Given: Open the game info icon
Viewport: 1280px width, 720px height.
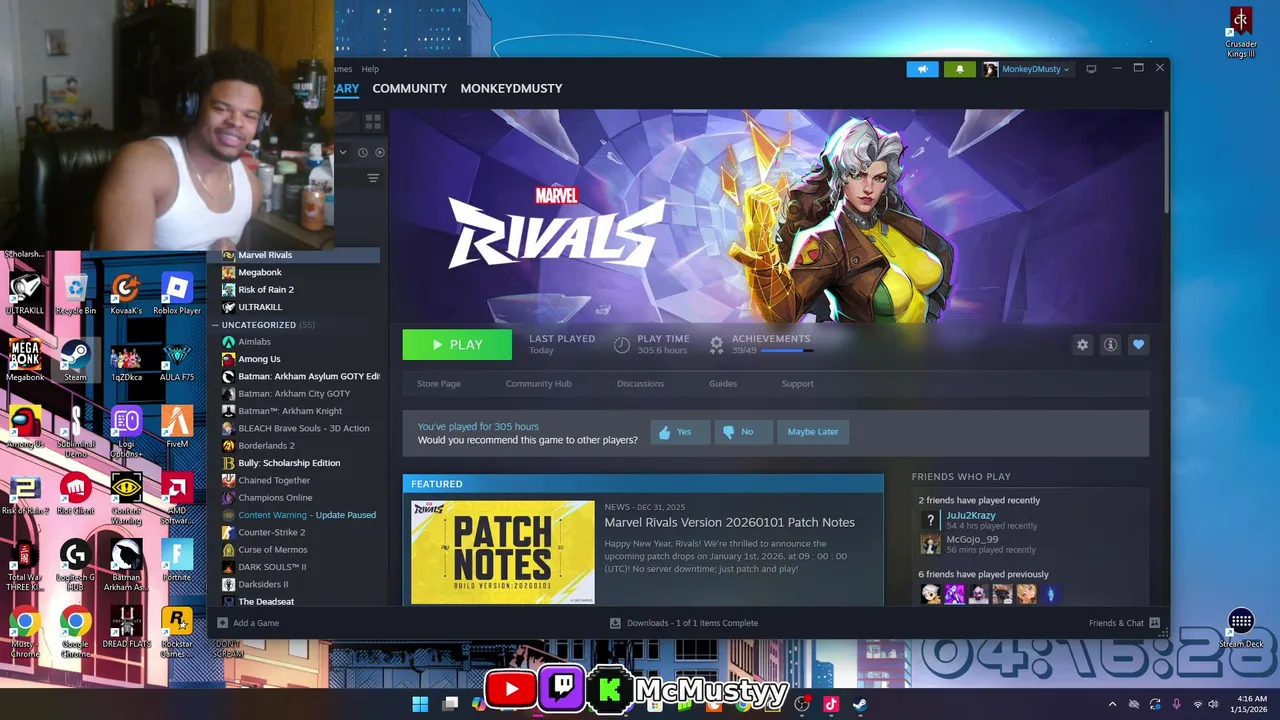Looking at the screenshot, I should (x=1110, y=344).
